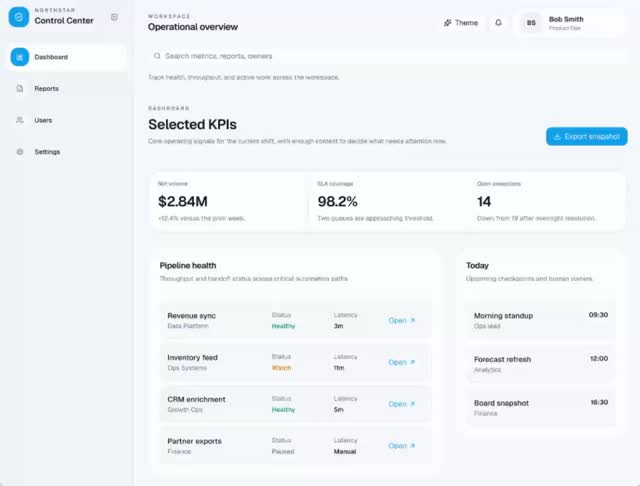Collapse the sidebar using the panel icon
This screenshot has width=640, height=486.
pyautogui.click(x=114, y=17)
